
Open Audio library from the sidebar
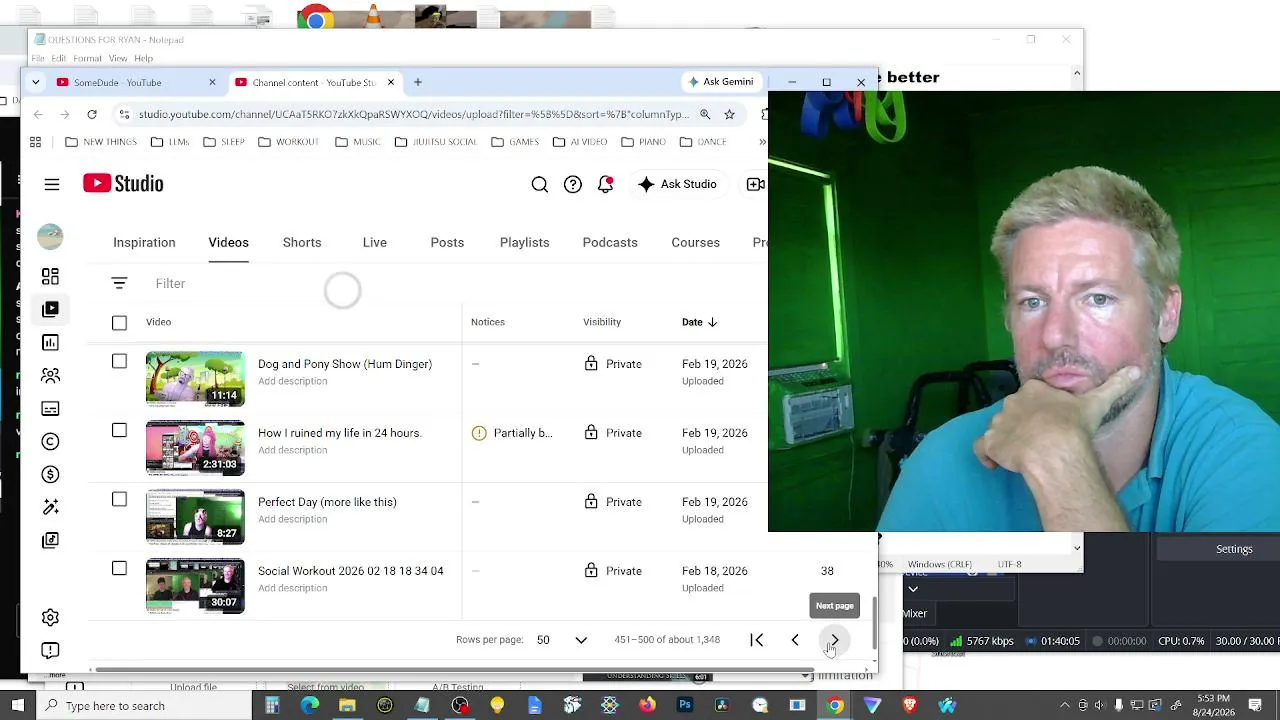[50, 540]
